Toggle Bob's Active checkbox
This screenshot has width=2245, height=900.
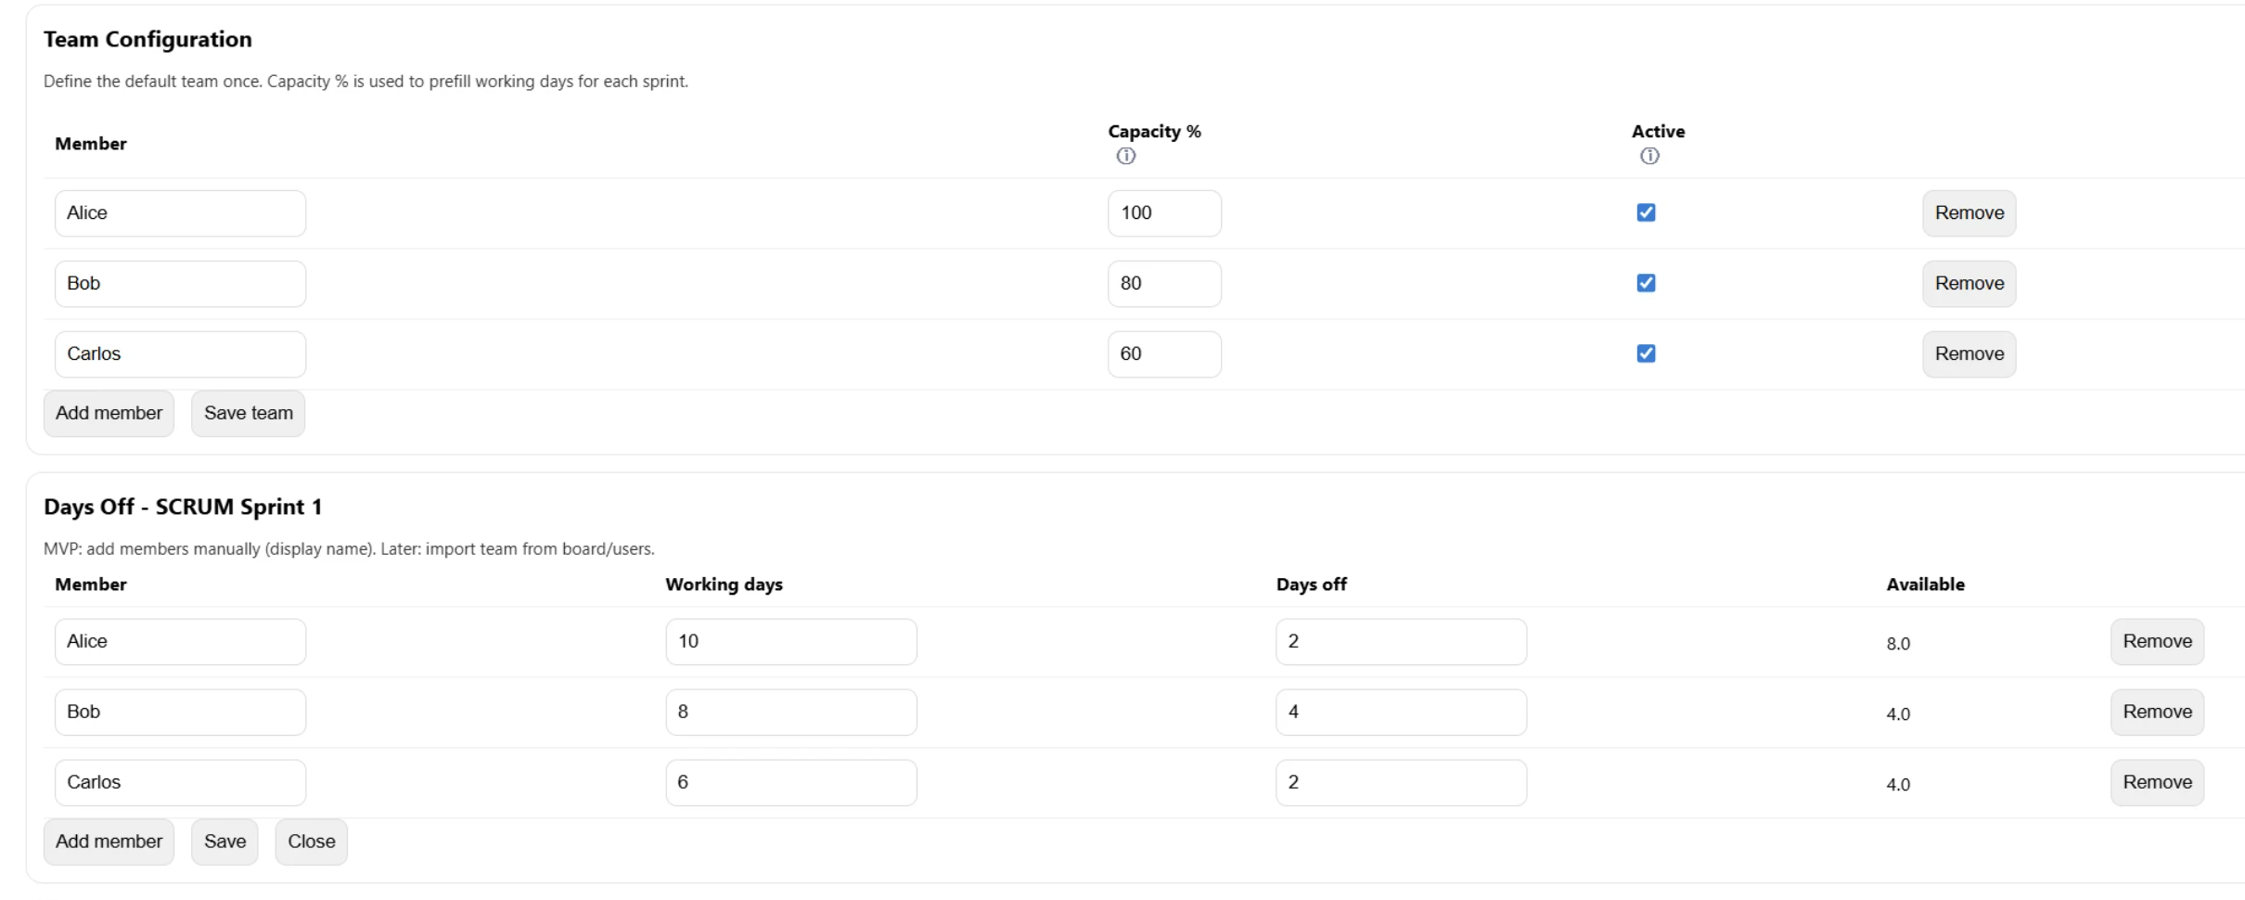(x=1646, y=283)
